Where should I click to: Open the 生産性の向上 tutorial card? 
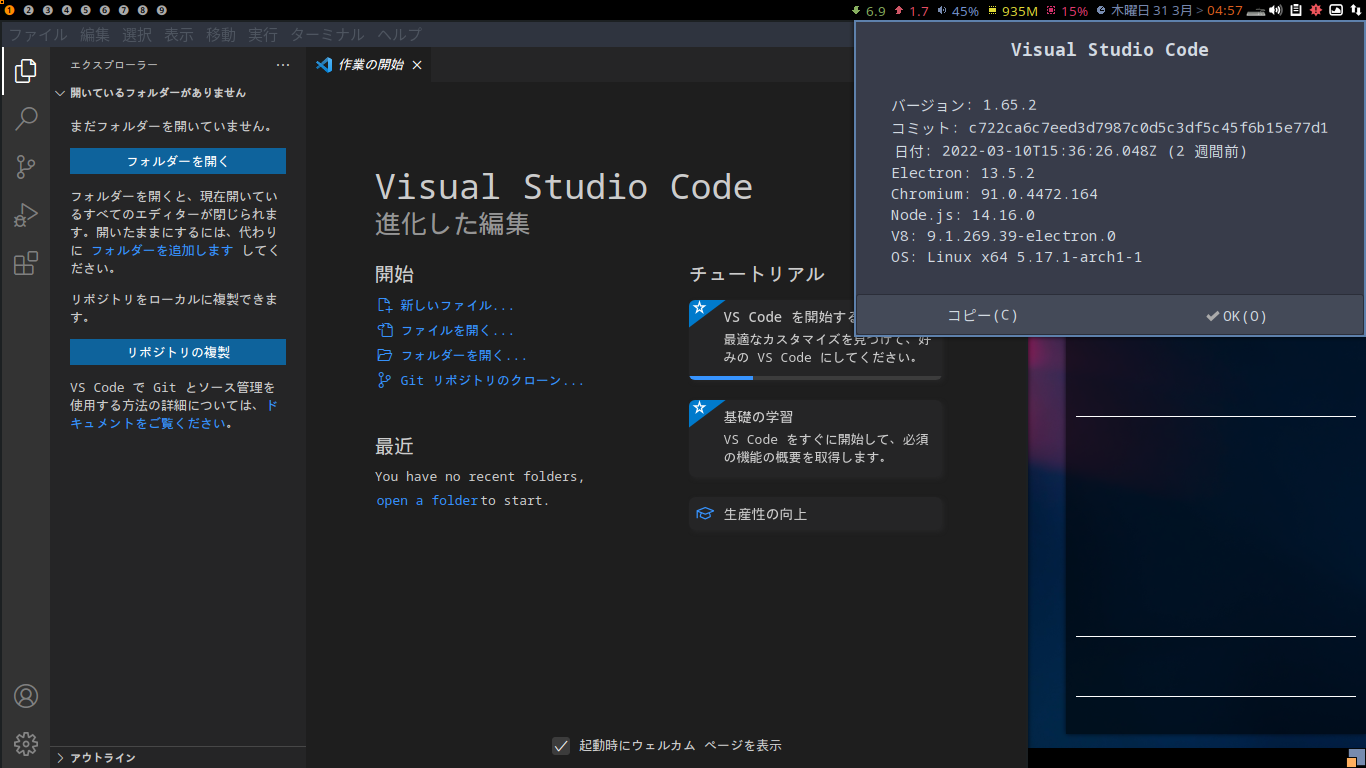tap(816, 514)
